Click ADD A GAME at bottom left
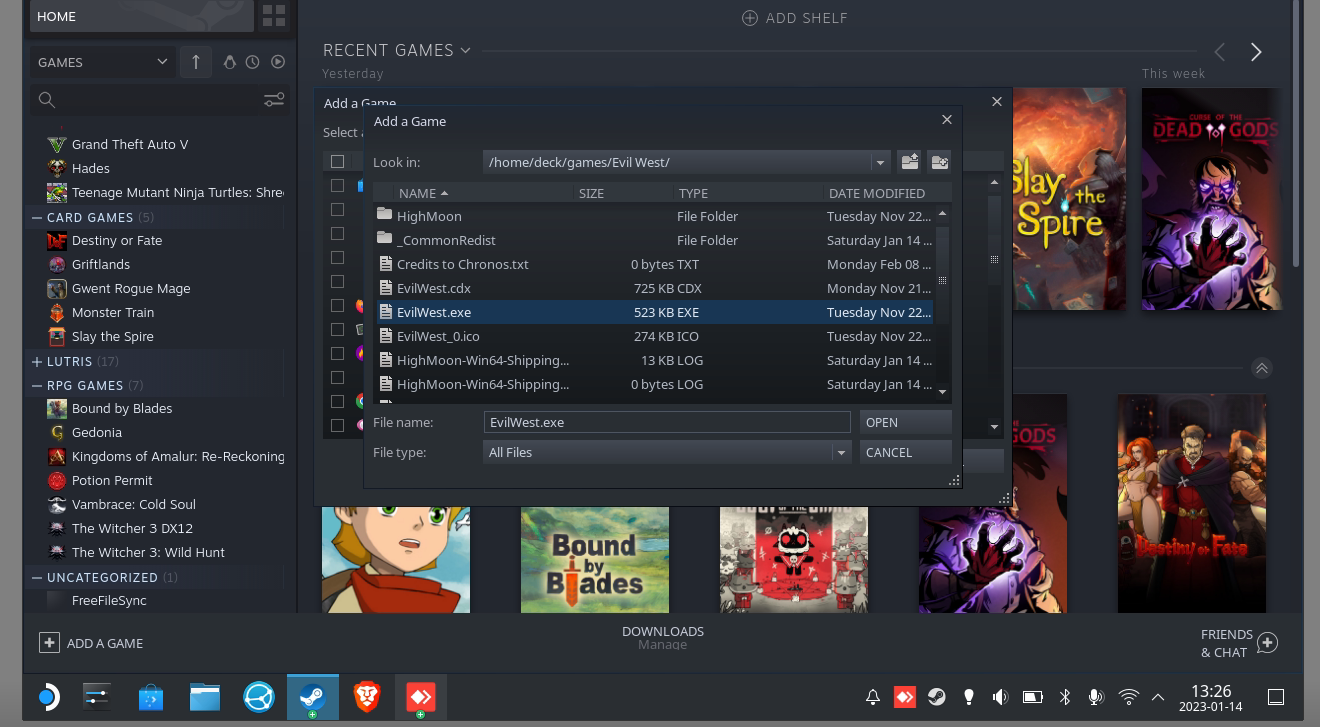The height and width of the screenshot is (727, 1320). tap(92, 643)
